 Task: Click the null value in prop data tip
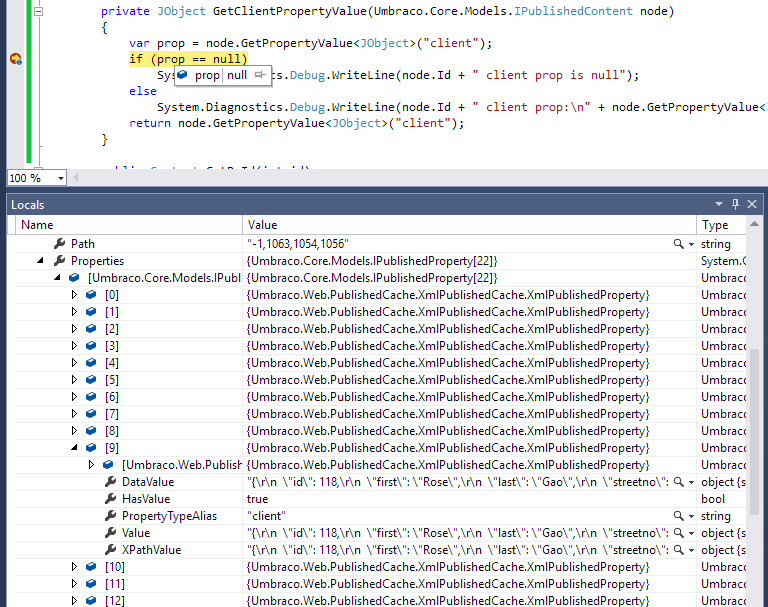point(237,75)
